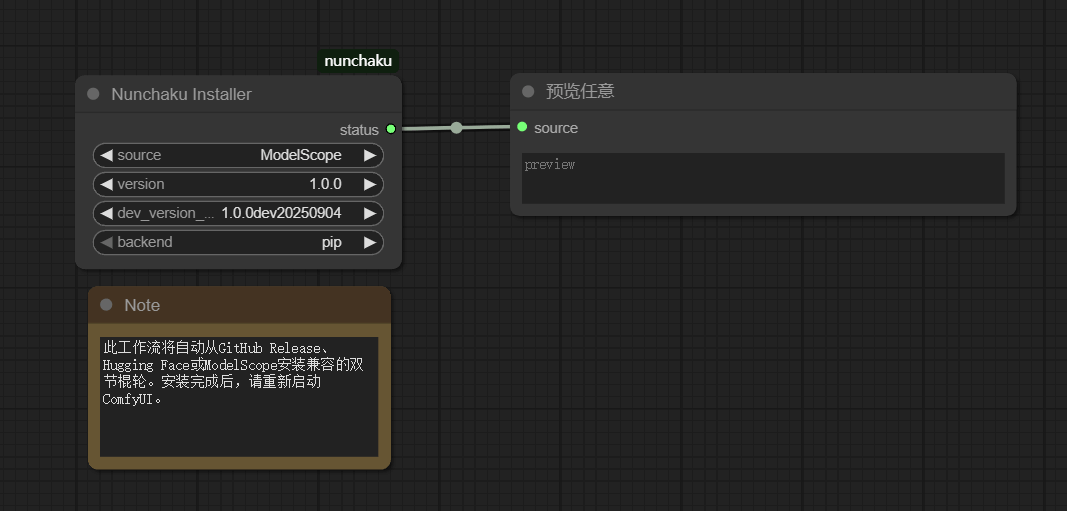Advance version past 1.0.0 with right arrow

click(x=370, y=184)
